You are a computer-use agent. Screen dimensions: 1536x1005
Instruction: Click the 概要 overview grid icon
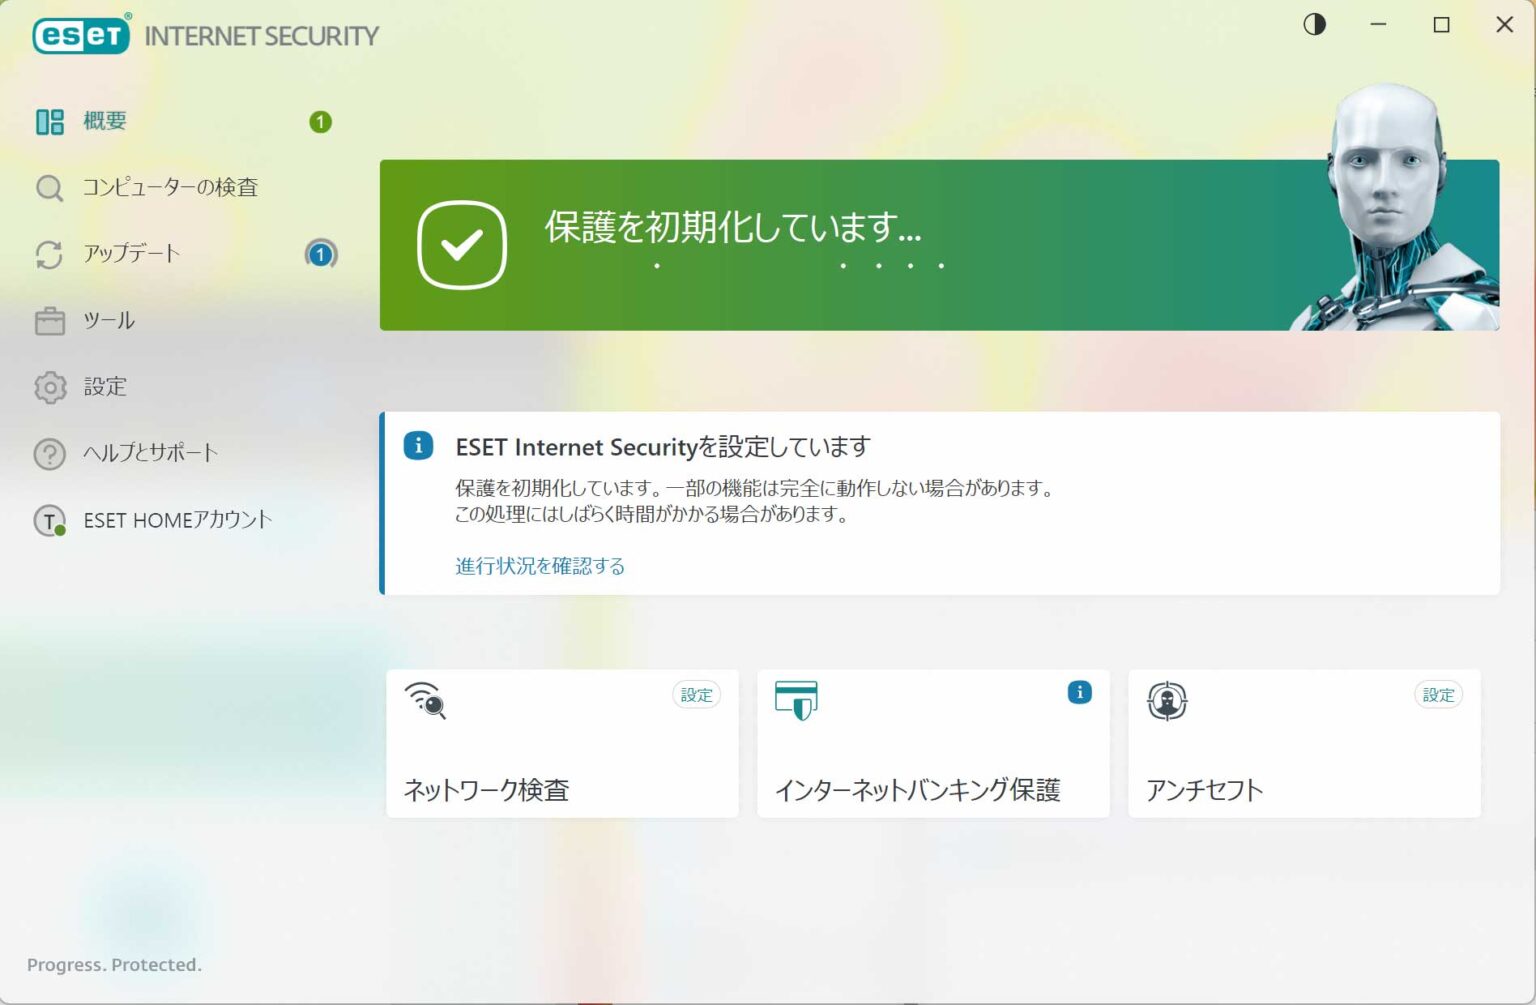pos(49,120)
